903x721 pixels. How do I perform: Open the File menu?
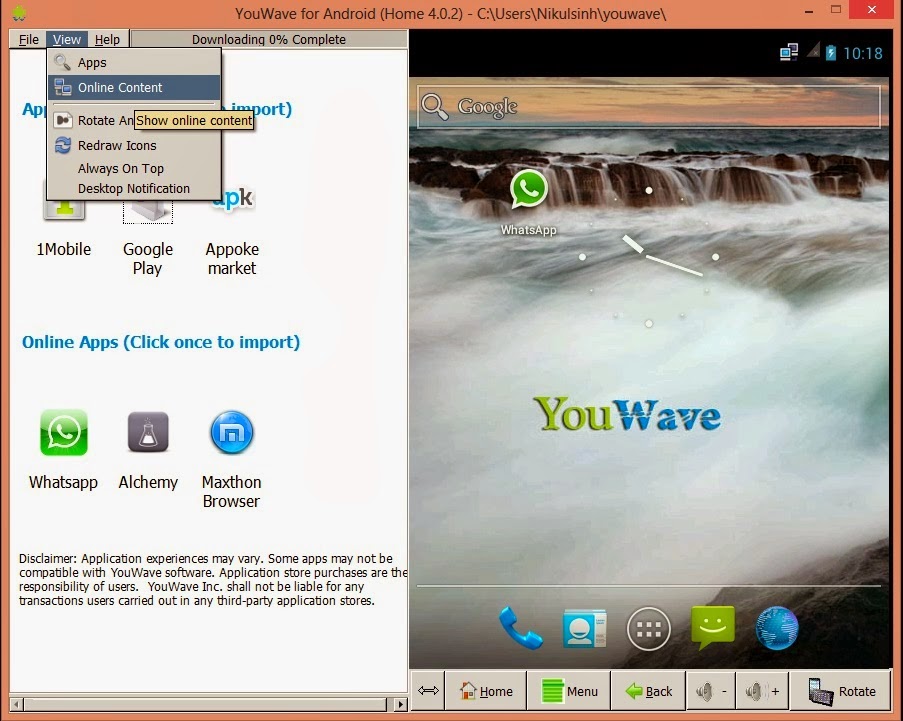click(28, 39)
